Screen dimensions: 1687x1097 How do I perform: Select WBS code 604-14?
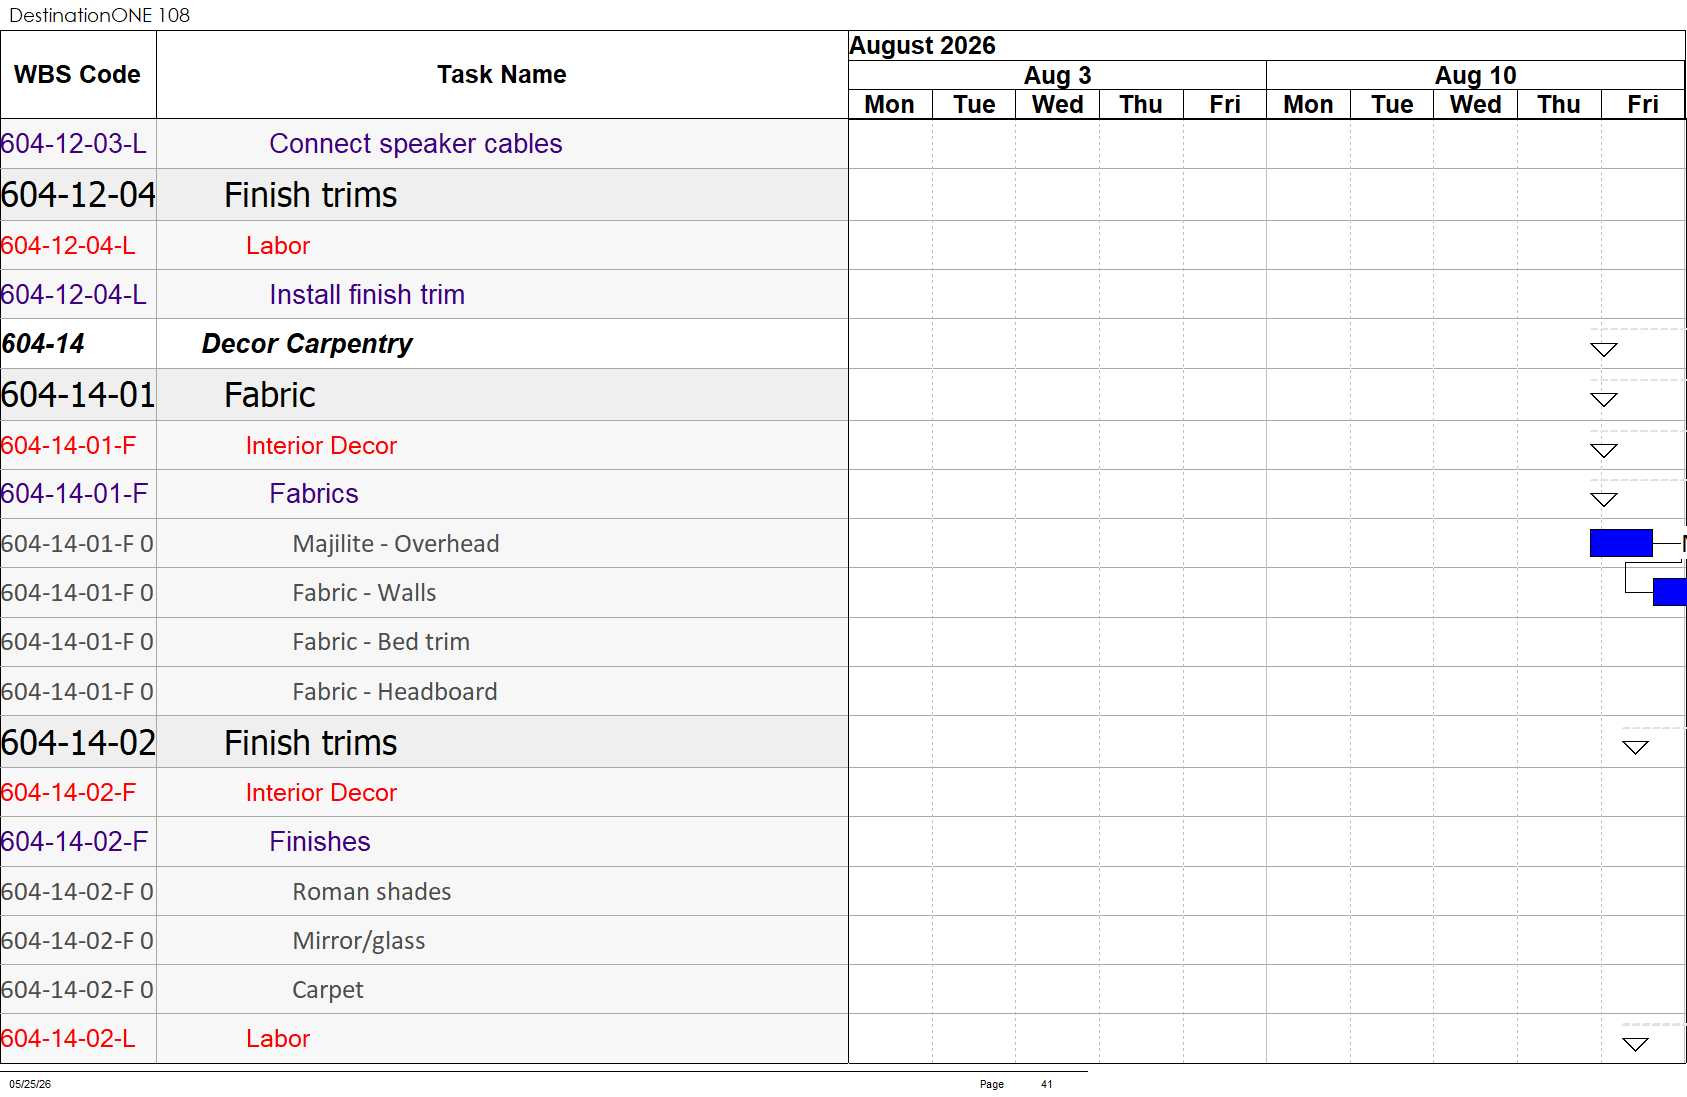click(43, 344)
